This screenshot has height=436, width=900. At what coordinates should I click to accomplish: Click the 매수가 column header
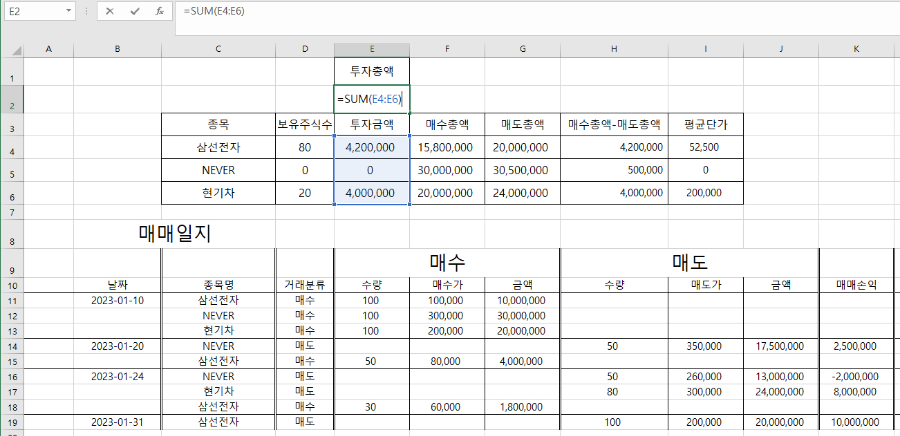click(447, 285)
